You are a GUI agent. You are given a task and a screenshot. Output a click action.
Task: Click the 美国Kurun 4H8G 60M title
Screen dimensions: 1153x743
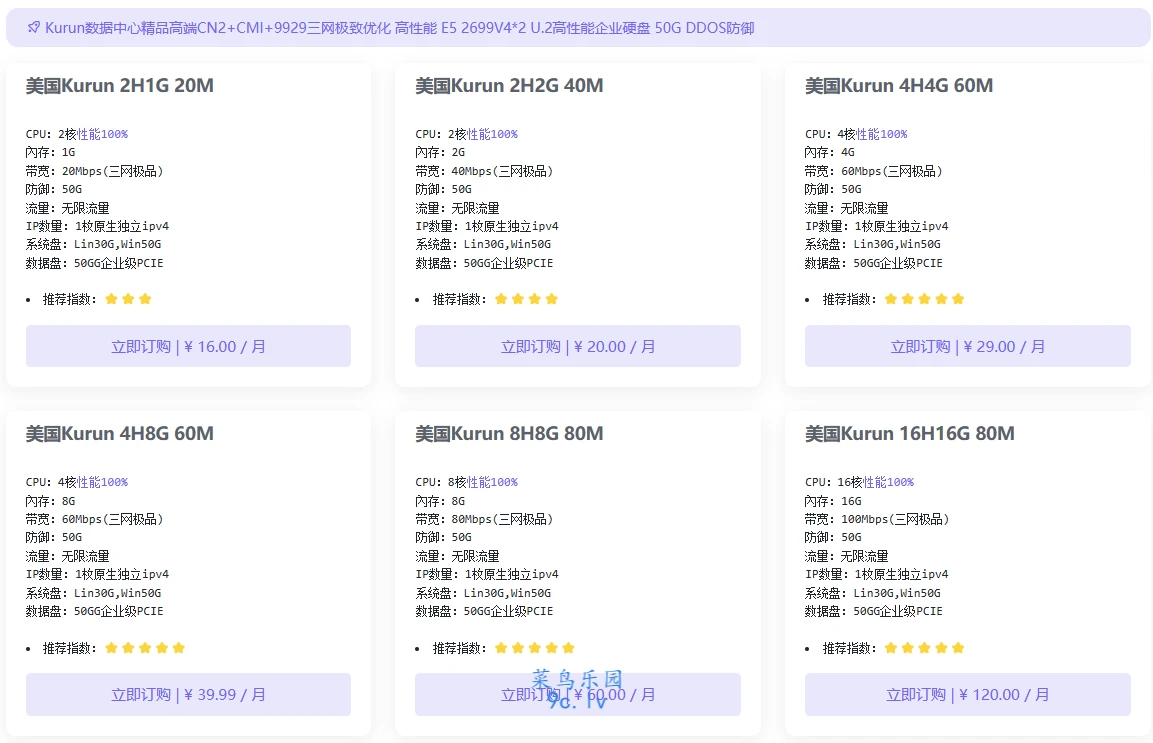[120, 433]
